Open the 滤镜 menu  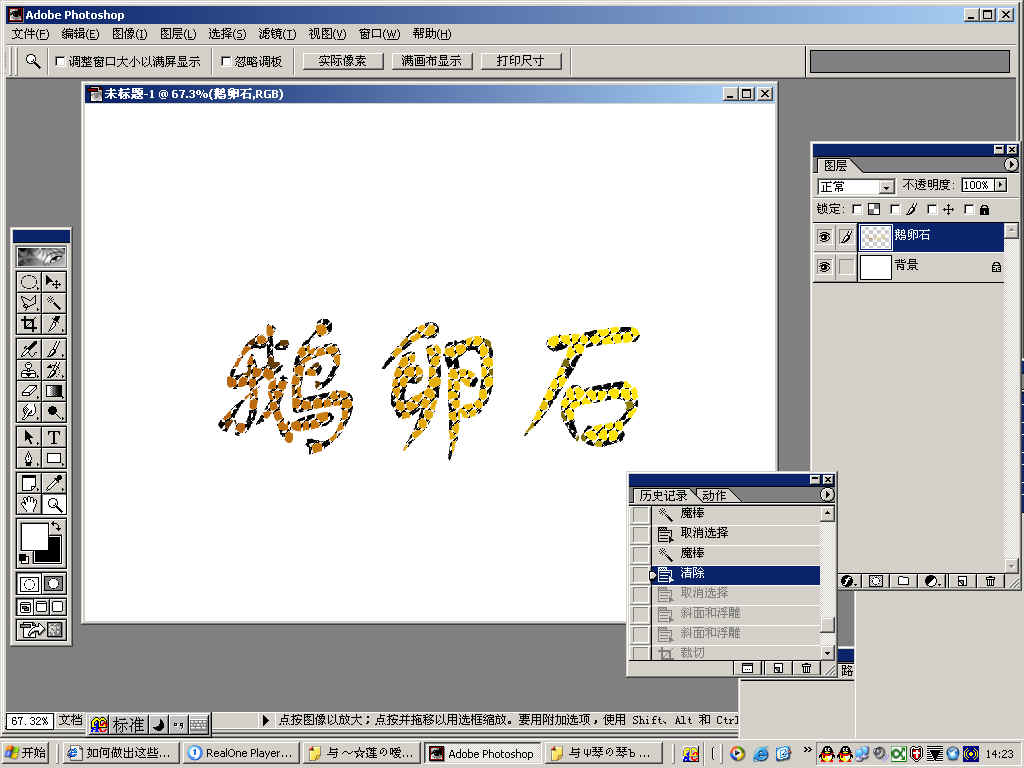pos(277,34)
